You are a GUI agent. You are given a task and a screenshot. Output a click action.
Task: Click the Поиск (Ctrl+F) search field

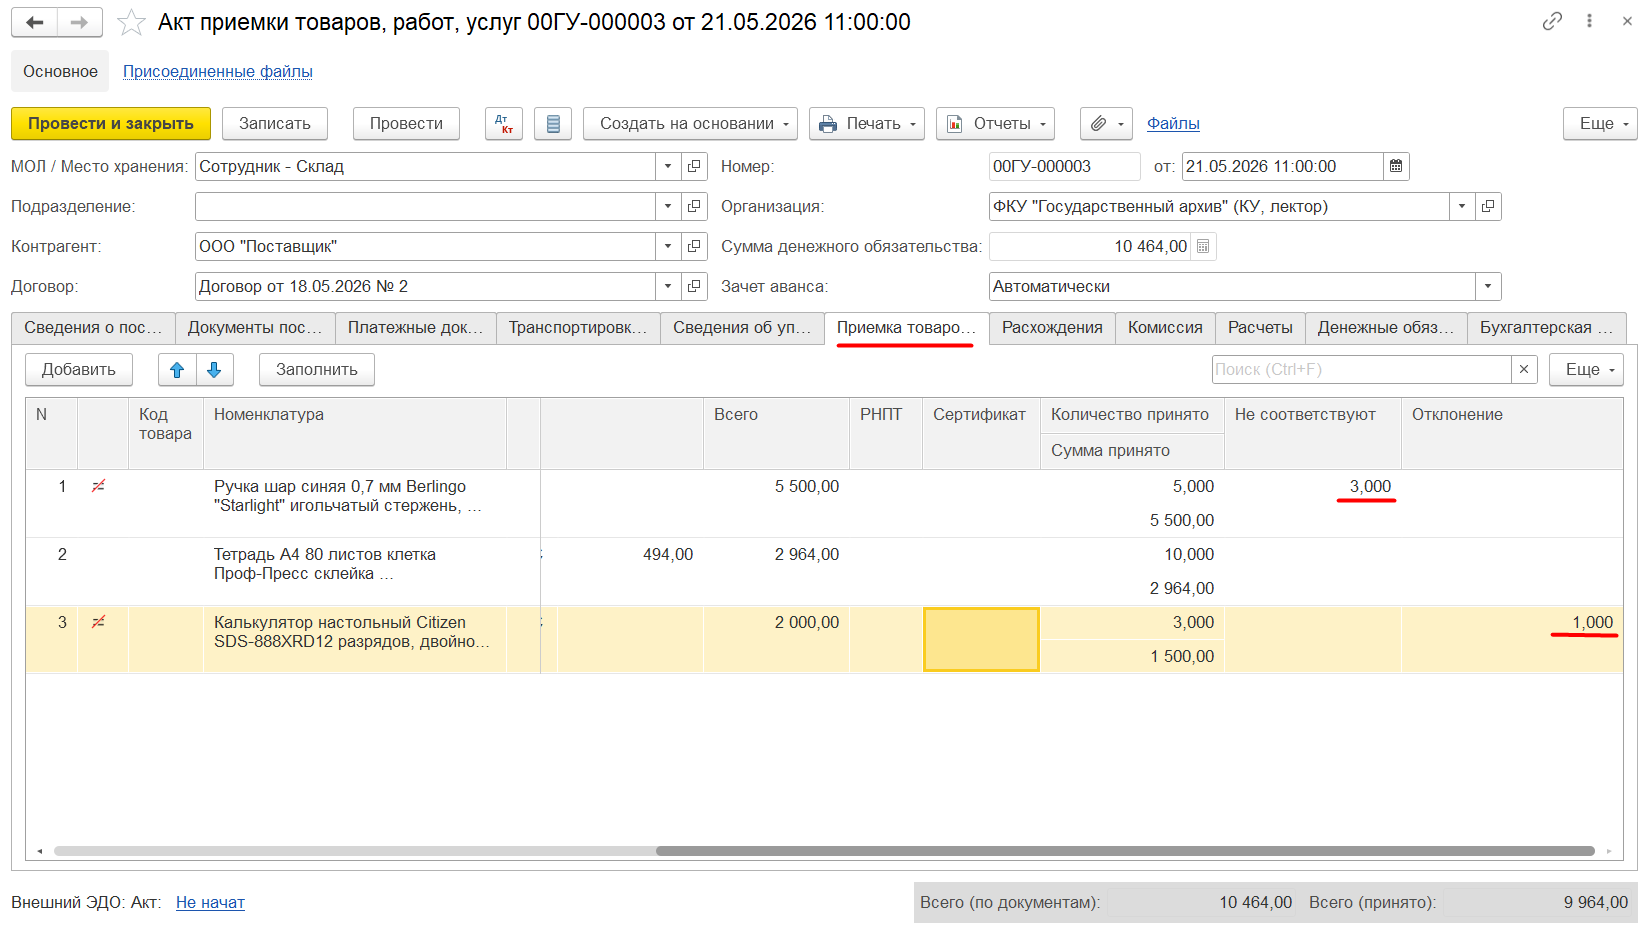1361,369
